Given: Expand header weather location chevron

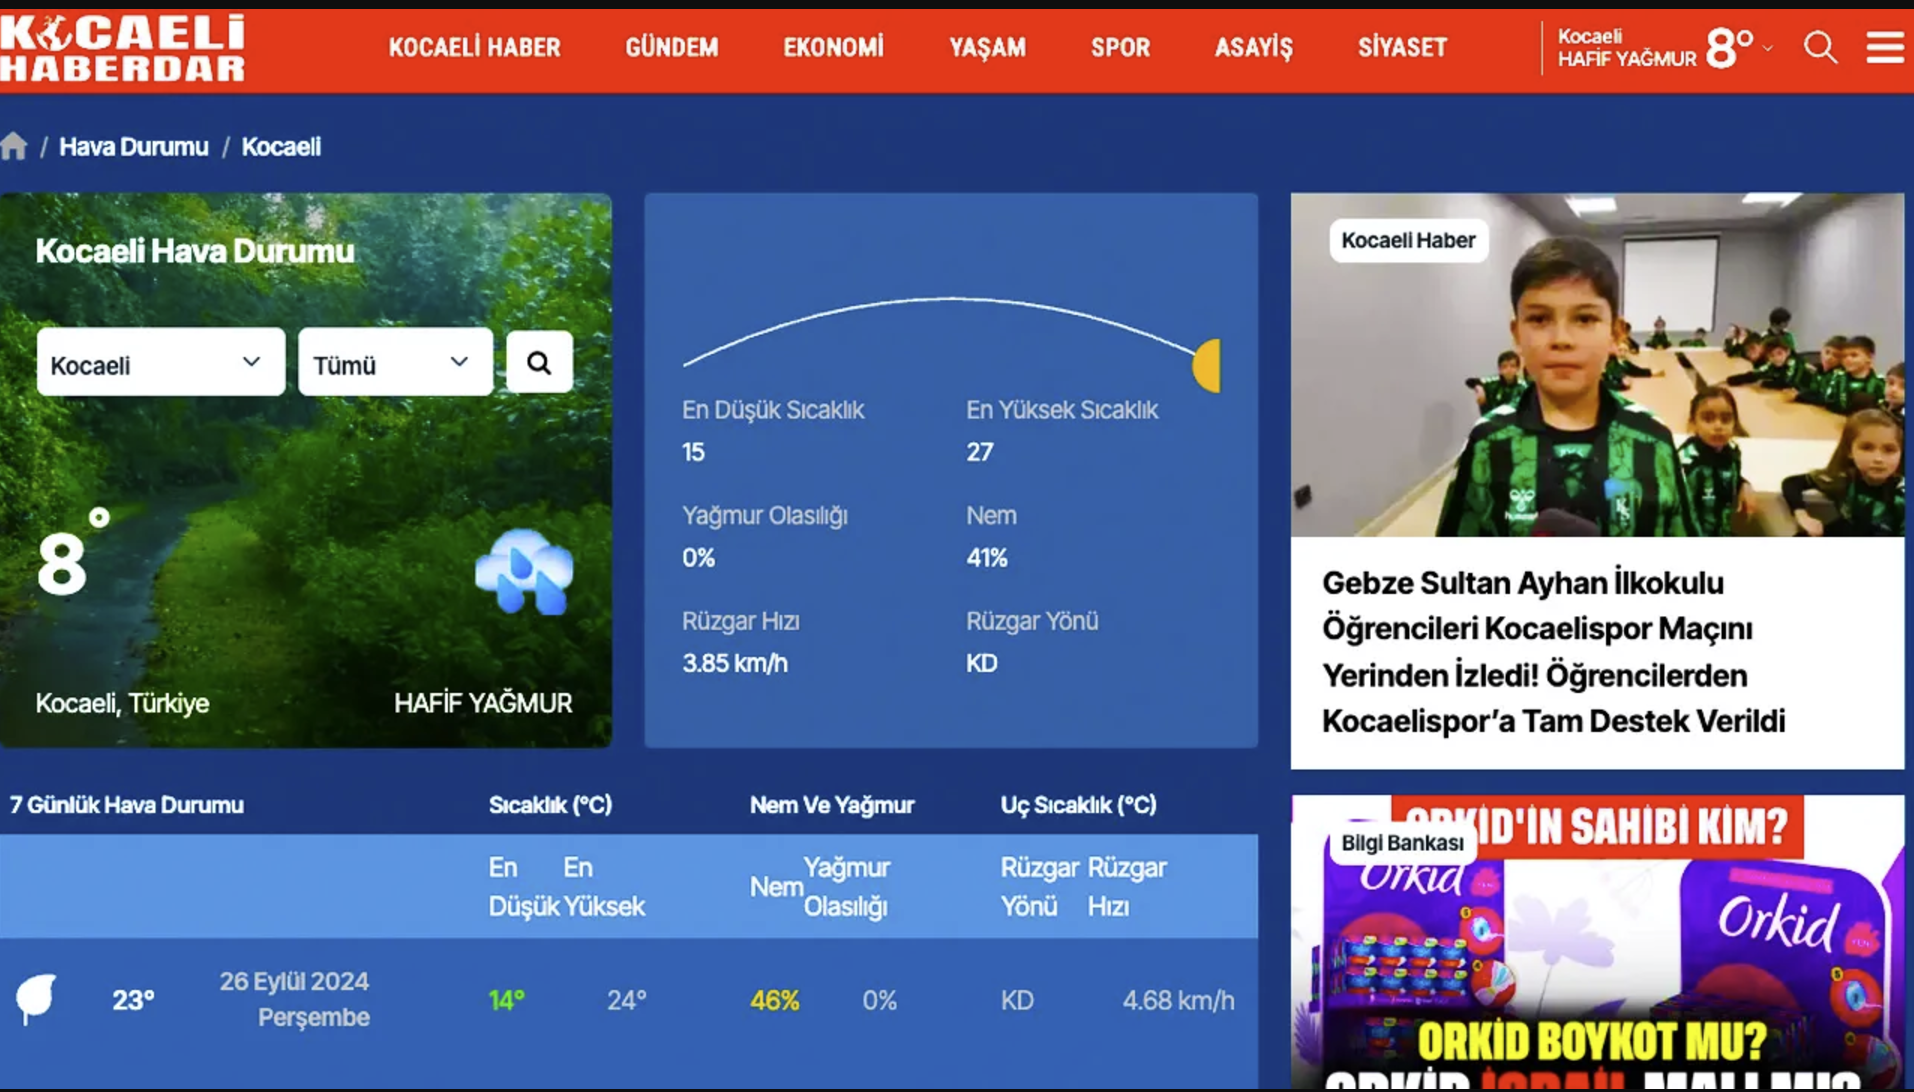Looking at the screenshot, I should 1768,48.
